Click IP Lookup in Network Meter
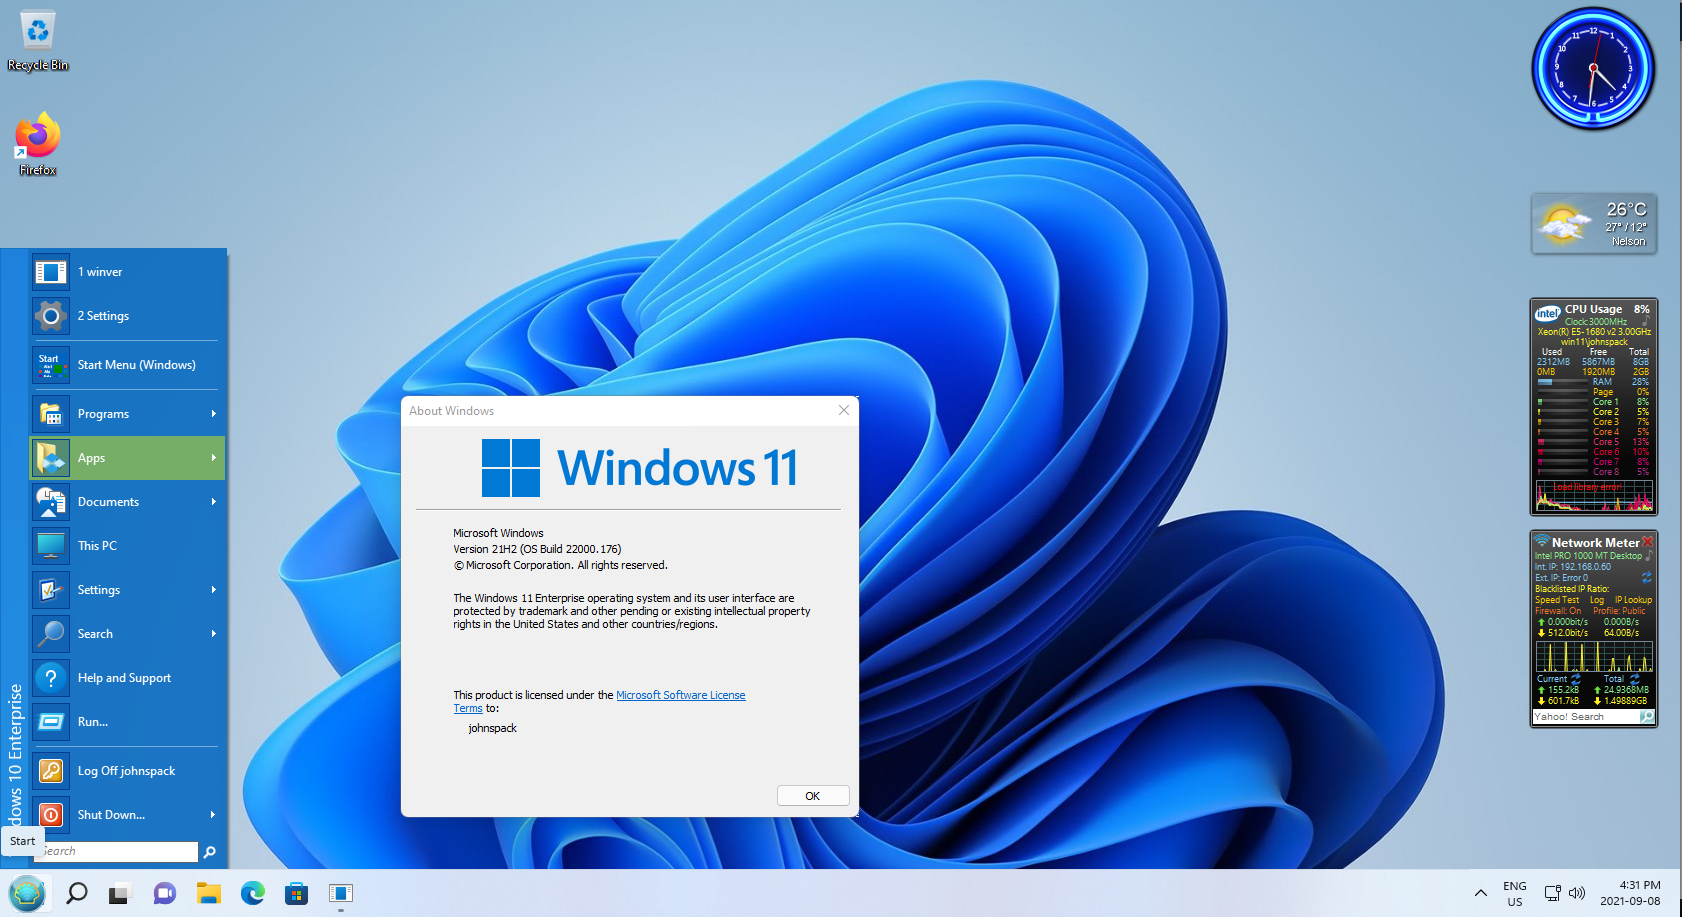1682x917 pixels. tap(1633, 600)
